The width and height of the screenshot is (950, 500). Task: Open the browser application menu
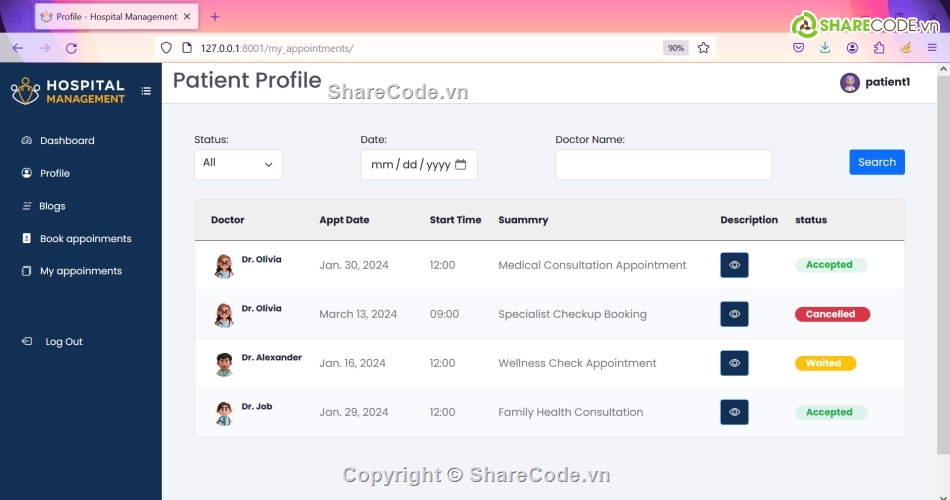coord(933,48)
